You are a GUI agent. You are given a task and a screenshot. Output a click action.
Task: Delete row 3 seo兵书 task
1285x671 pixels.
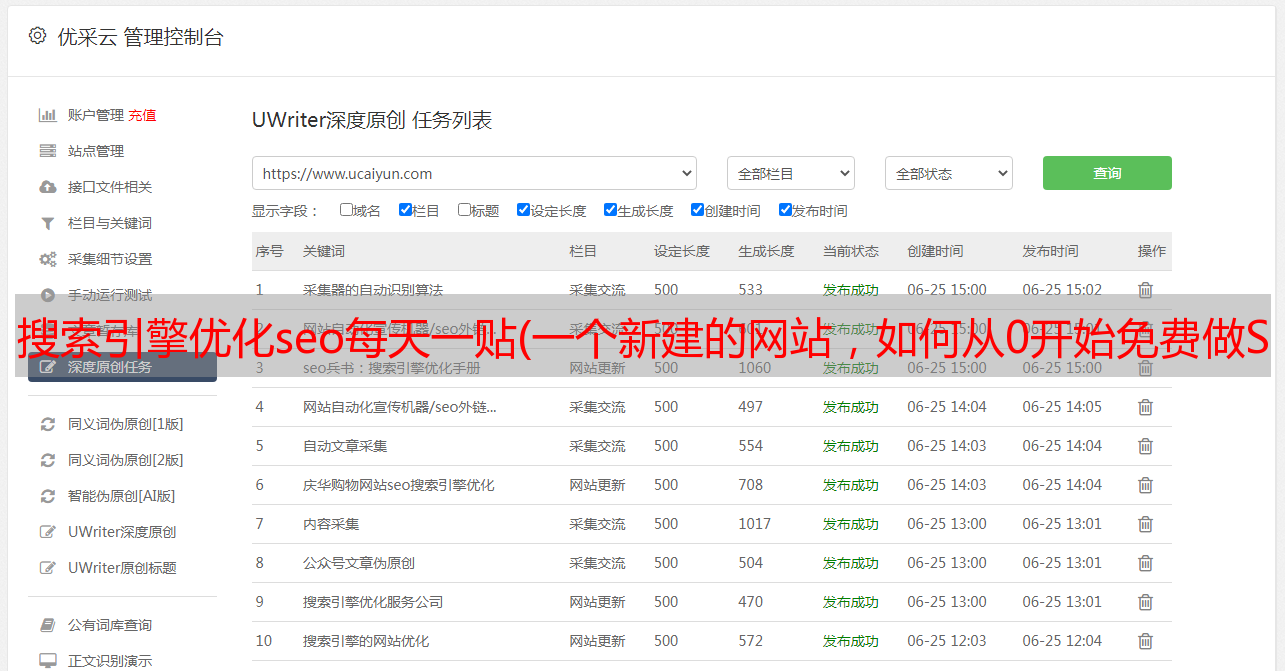[x=1145, y=368]
